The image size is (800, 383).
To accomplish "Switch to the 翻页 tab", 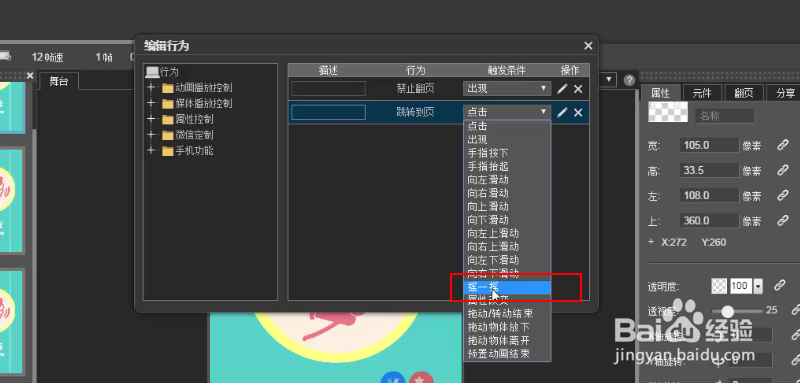I will [x=744, y=93].
